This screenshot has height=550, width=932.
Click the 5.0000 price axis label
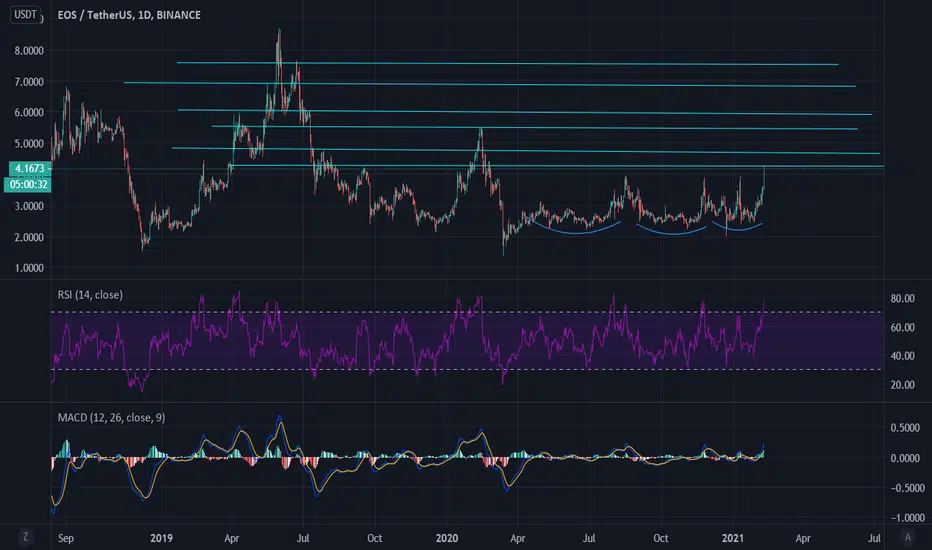pyautogui.click(x=29, y=144)
